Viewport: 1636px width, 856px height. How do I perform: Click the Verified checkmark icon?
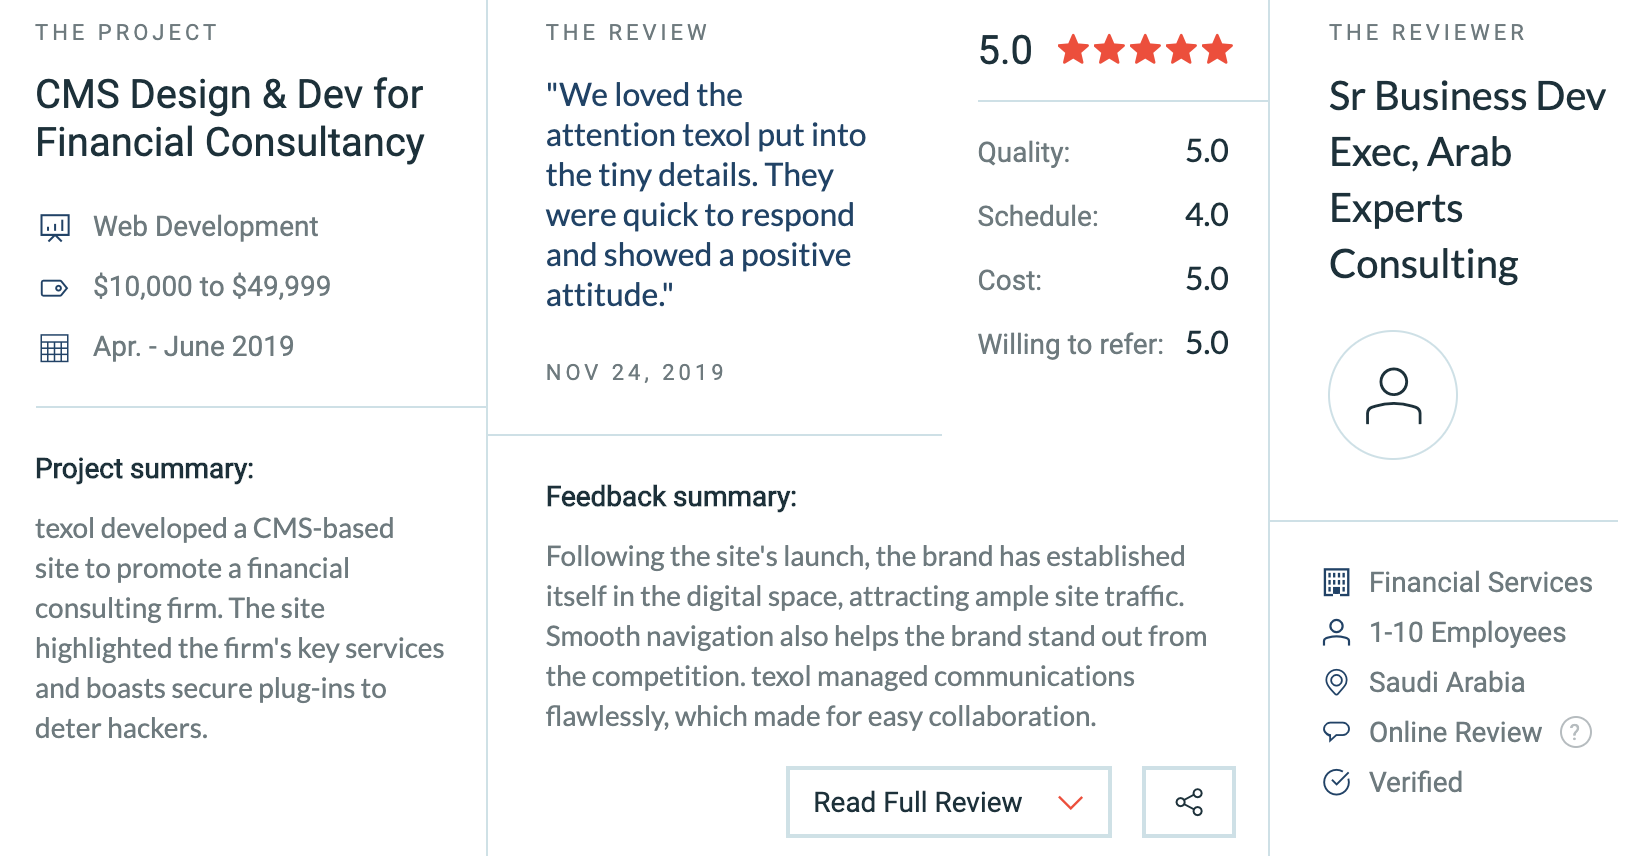(1336, 782)
